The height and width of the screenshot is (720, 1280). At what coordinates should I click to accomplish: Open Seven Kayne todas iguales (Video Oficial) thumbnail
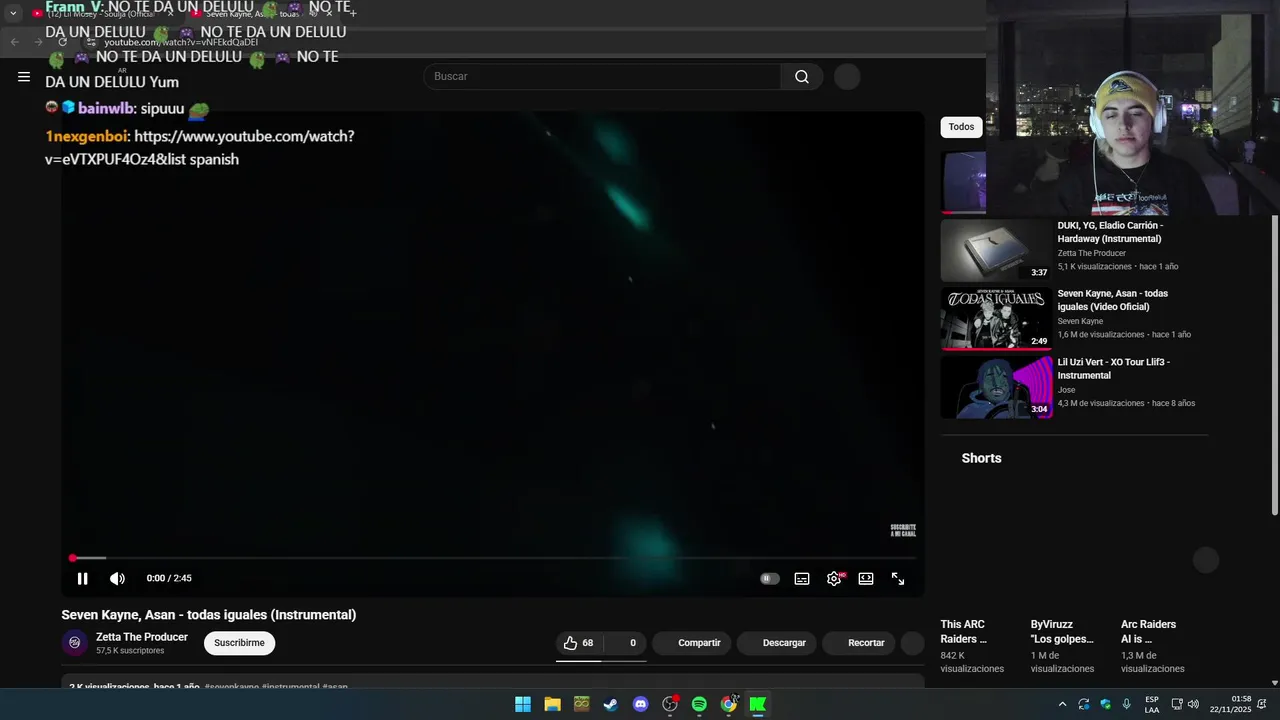click(996, 319)
